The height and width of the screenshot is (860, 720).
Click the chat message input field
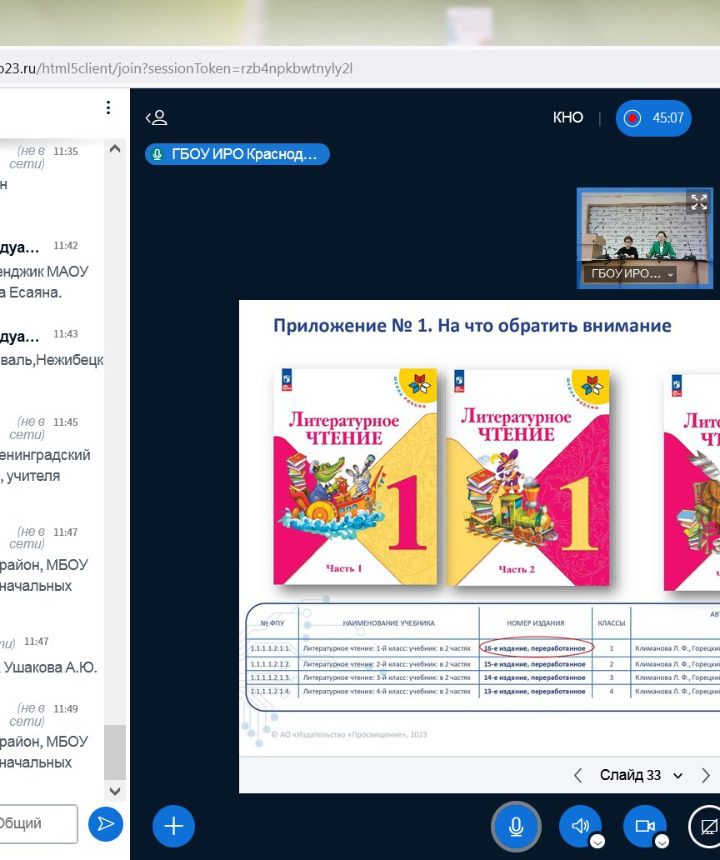(x=38, y=824)
